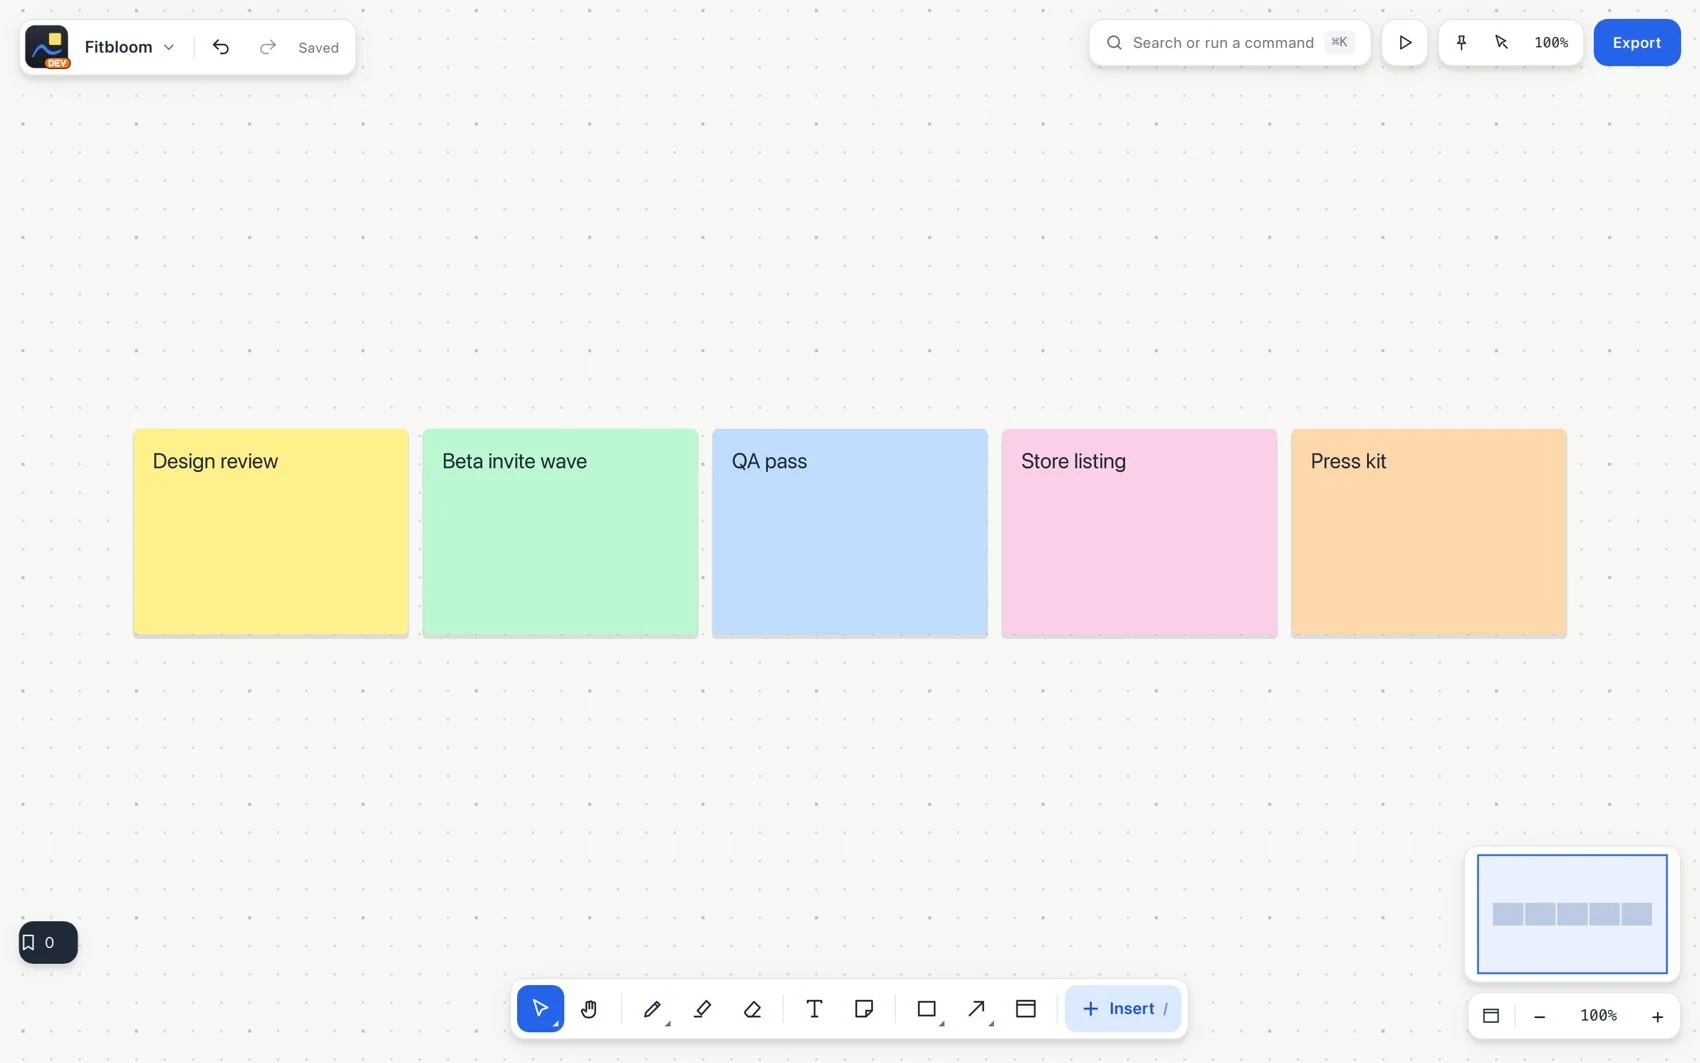Select the orange Press kit note
The width and height of the screenshot is (1700, 1063).
tap(1429, 532)
